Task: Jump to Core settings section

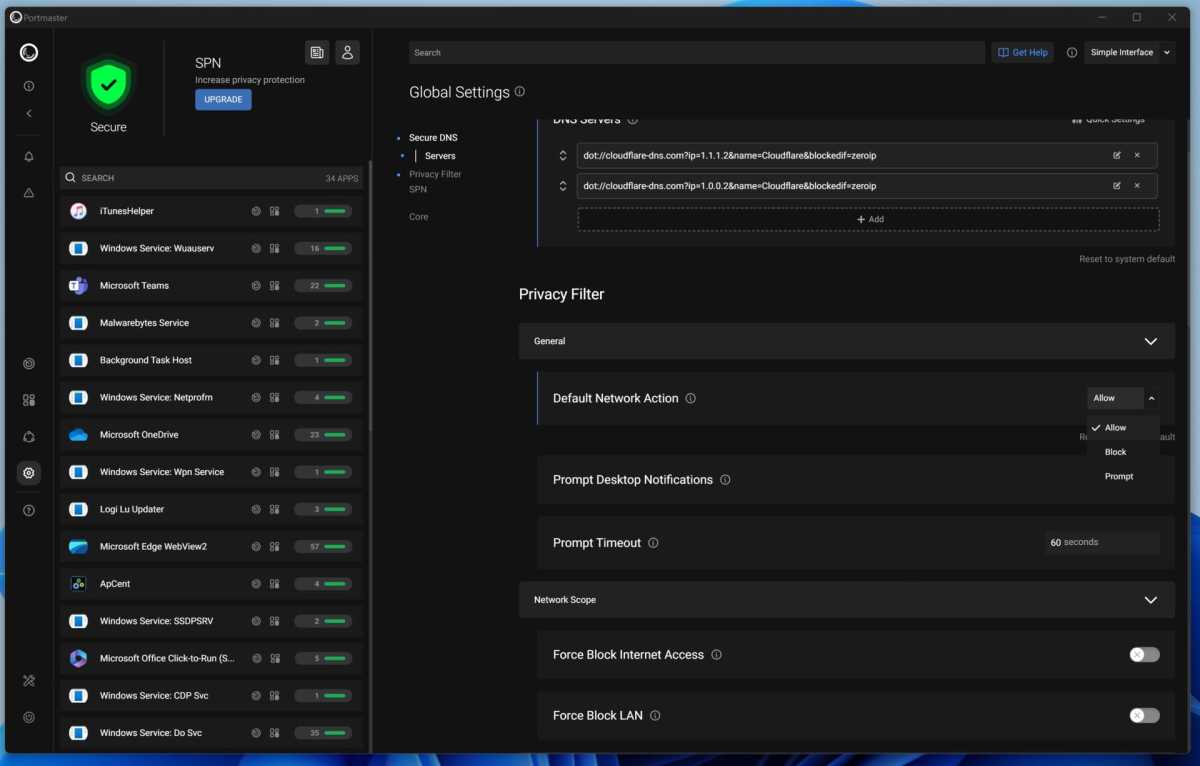Action: (418, 217)
